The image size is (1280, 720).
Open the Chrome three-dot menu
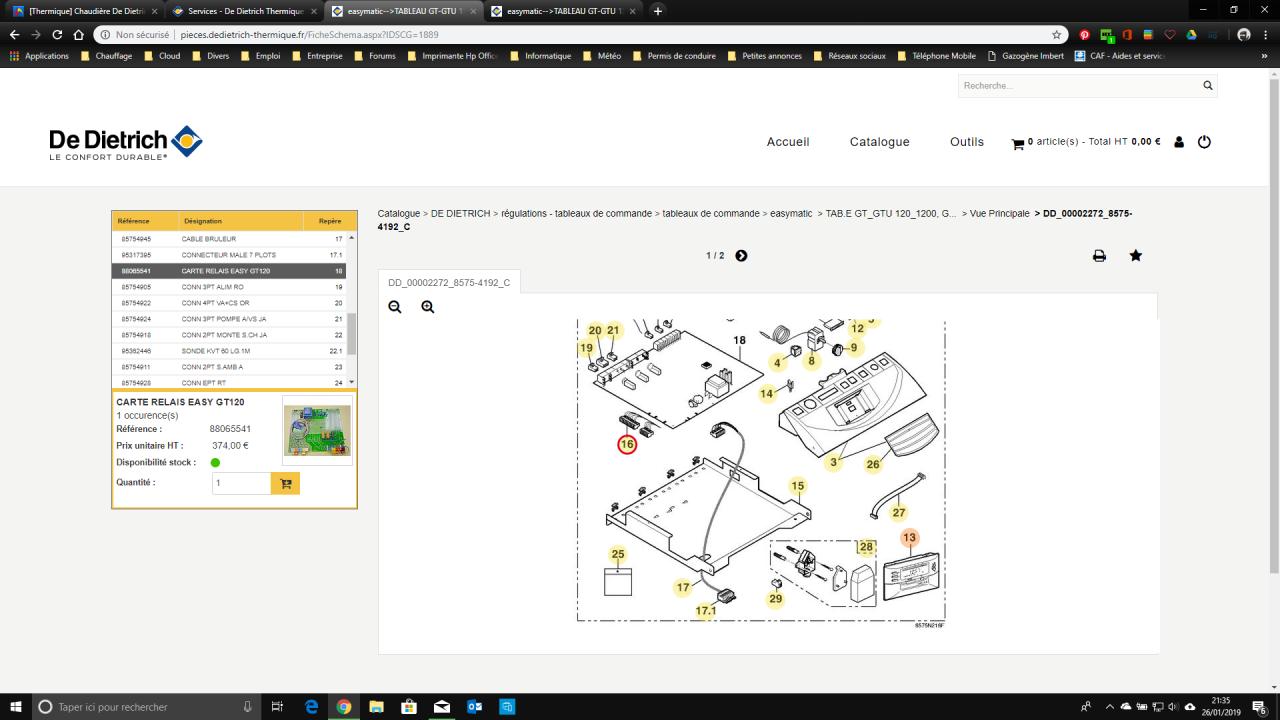click(x=1266, y=34)
